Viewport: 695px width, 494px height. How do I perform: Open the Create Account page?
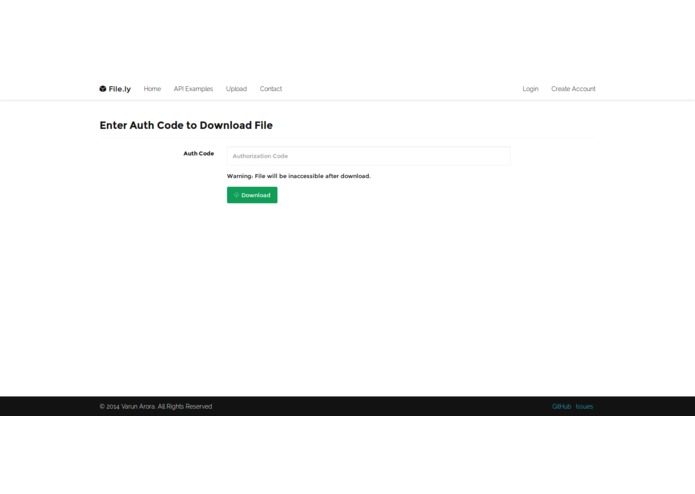coord(573,89)
